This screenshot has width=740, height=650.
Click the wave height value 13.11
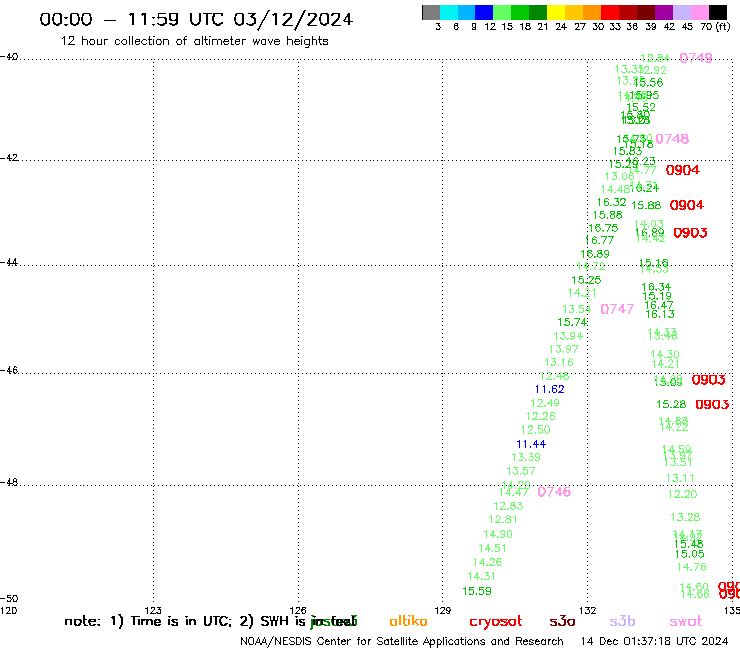(x=680, y=479)
